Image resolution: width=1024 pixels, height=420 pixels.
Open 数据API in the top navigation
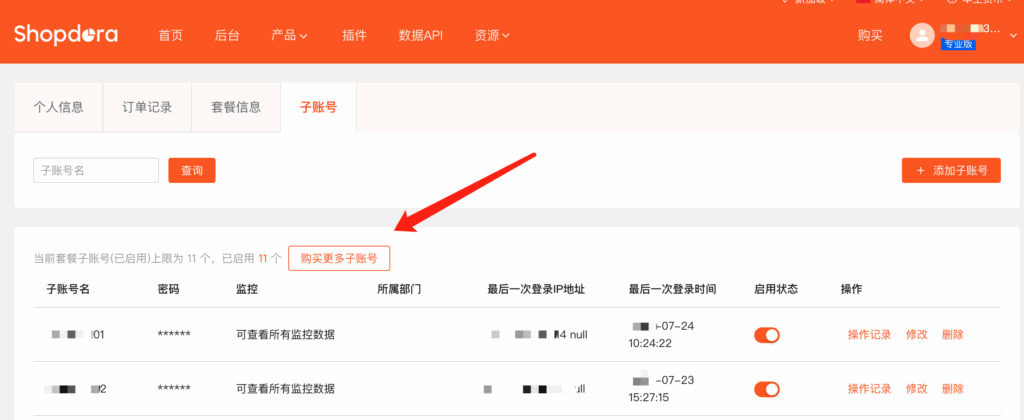(421, 35)
